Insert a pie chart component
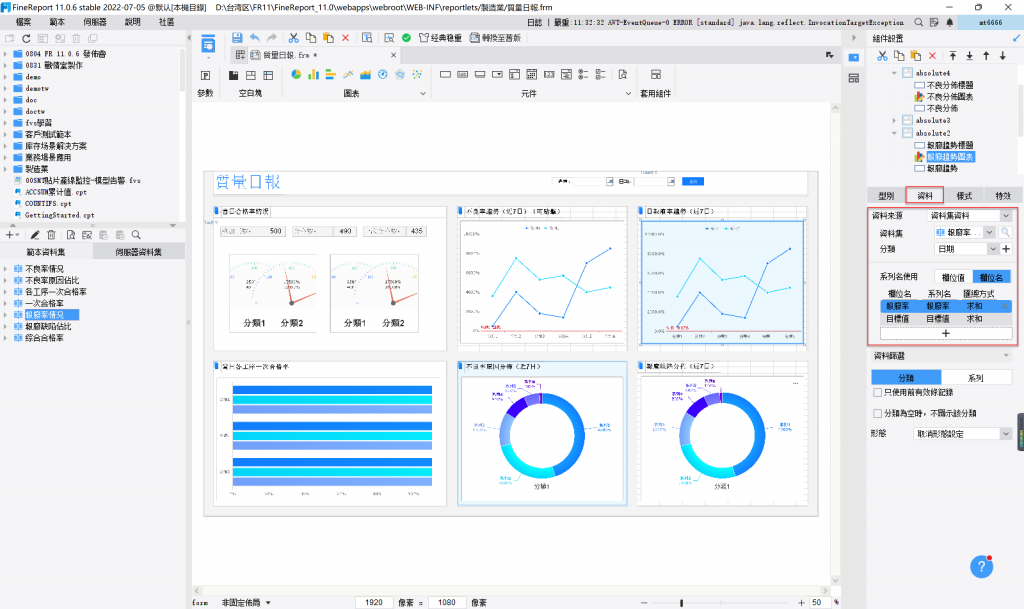Image resolution: width=1024 pixels, height=609 pixels. (296, 74)
